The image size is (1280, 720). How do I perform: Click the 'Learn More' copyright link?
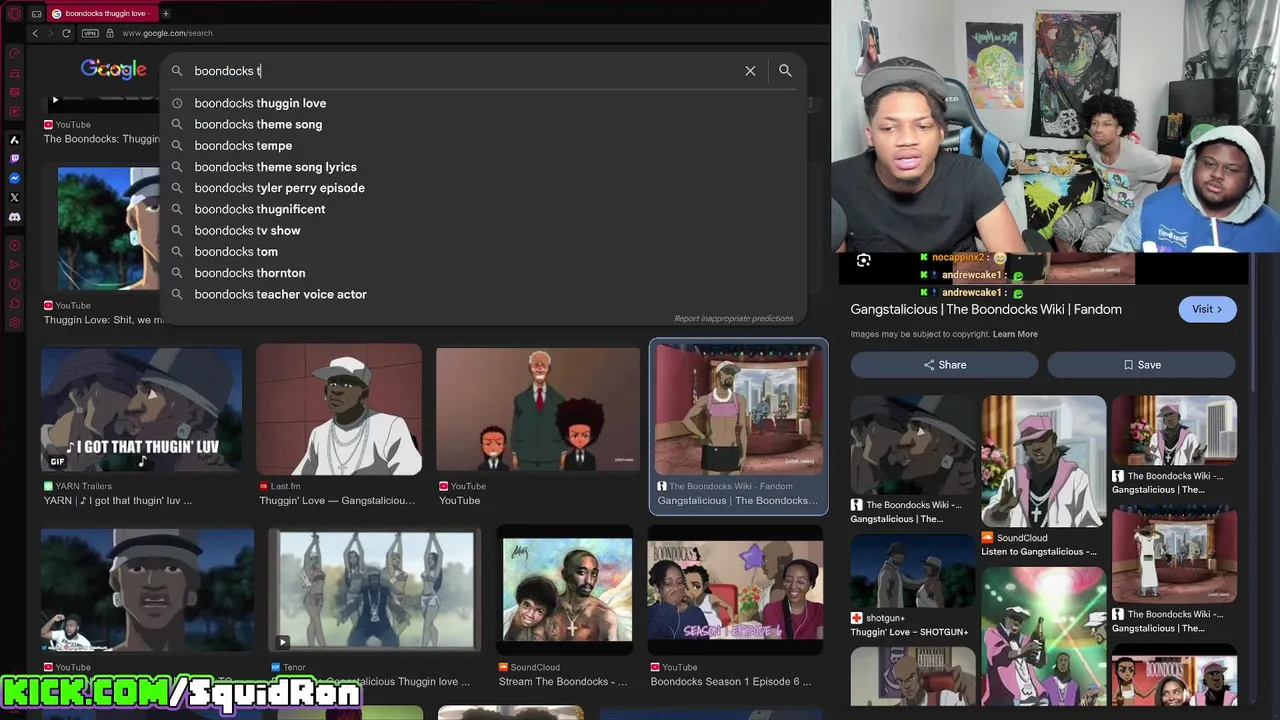[x=1015, y=334]
